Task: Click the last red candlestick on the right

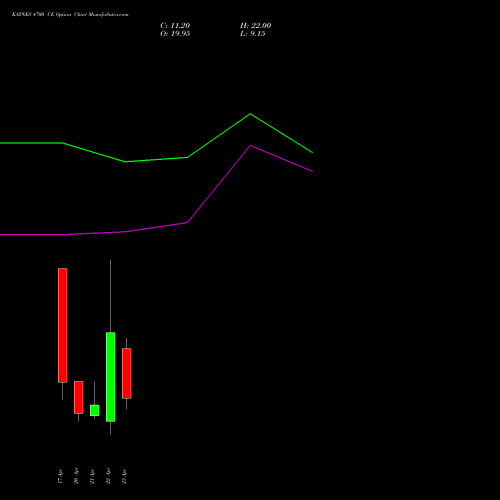Action: click(x=126, y=373)
